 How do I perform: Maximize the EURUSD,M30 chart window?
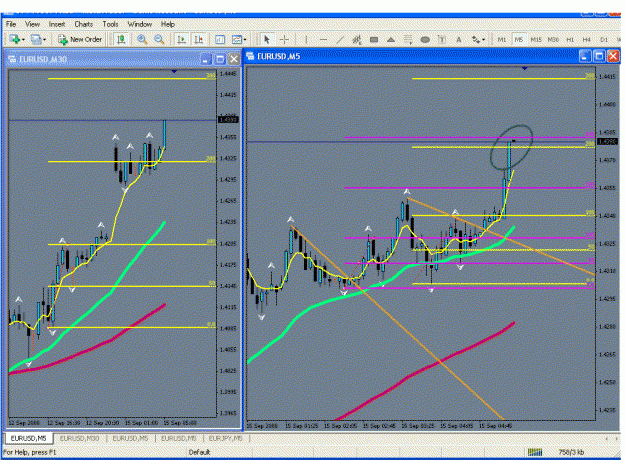pyautogui.click(x=220, y=59)
